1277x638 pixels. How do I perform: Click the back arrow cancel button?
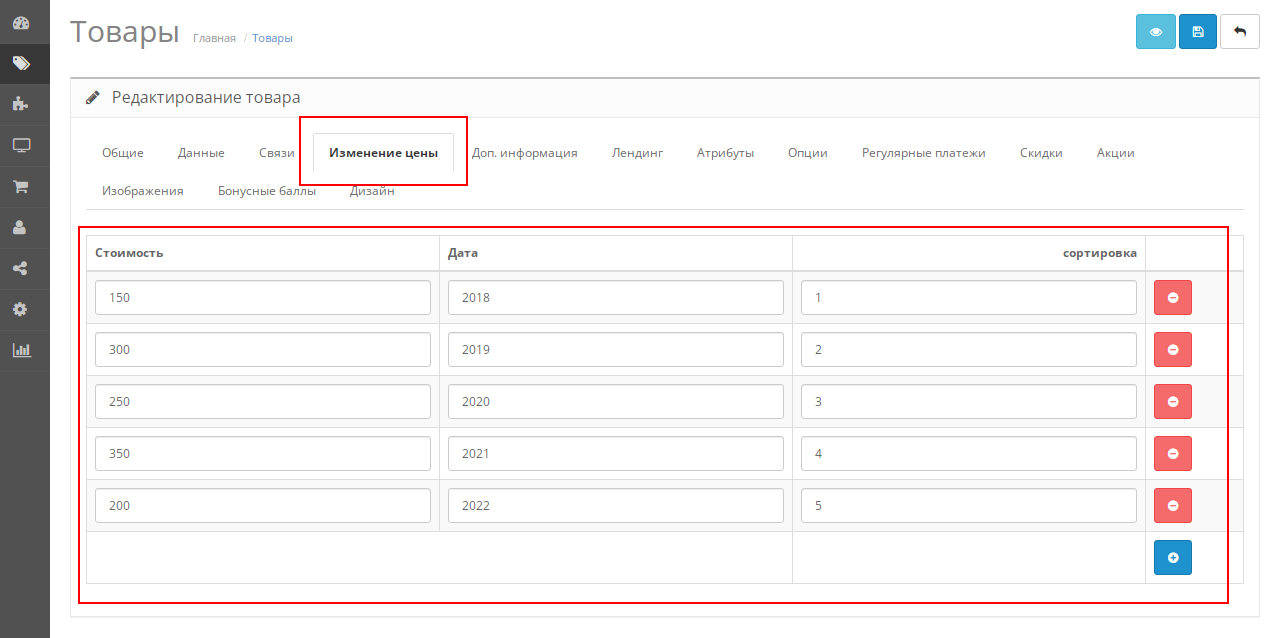coord(1240,32)
